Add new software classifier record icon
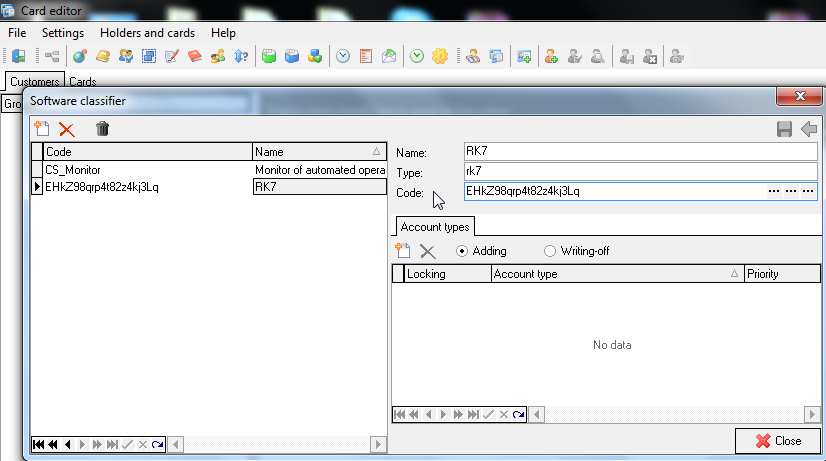826x461 pixels. (42, 129)
